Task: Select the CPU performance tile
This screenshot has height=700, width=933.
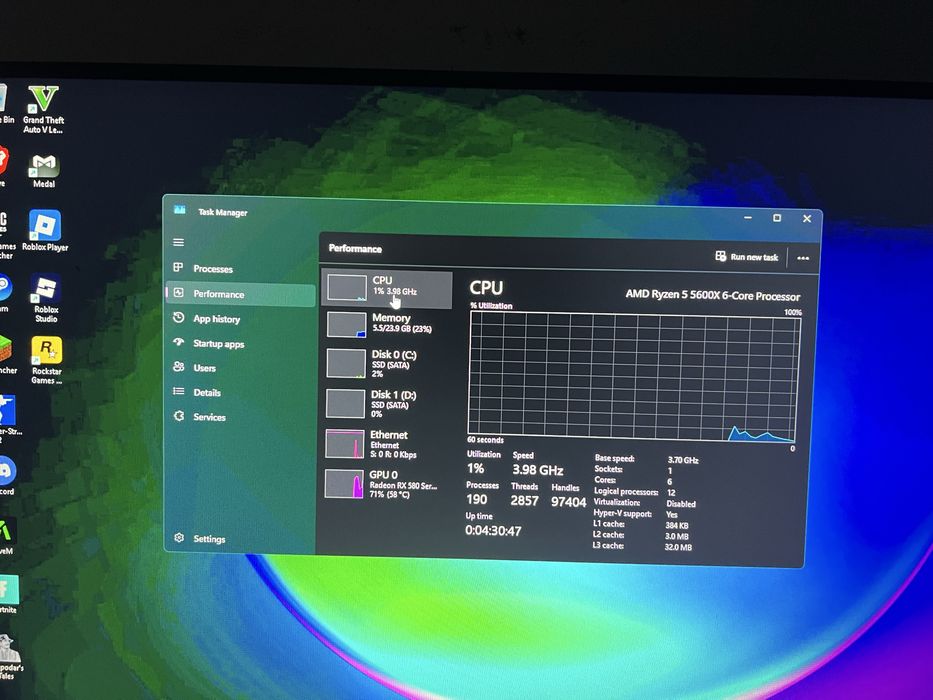Action: (387, 288)
